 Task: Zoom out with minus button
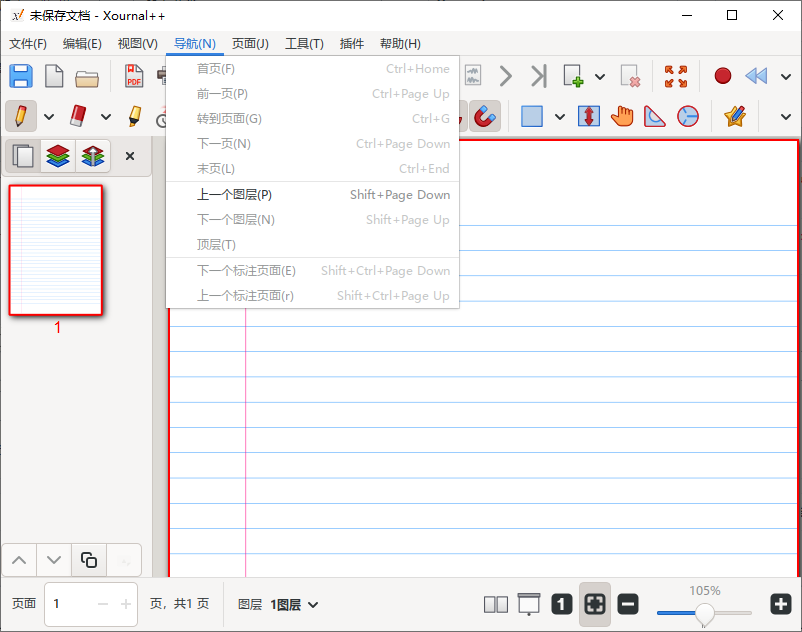click(628, 604)
